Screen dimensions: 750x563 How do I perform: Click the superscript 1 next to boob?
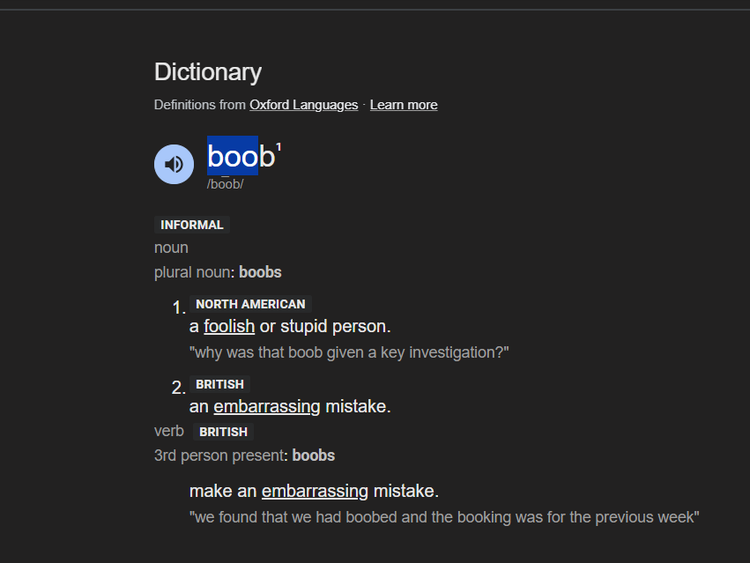(x=279, y=147)
